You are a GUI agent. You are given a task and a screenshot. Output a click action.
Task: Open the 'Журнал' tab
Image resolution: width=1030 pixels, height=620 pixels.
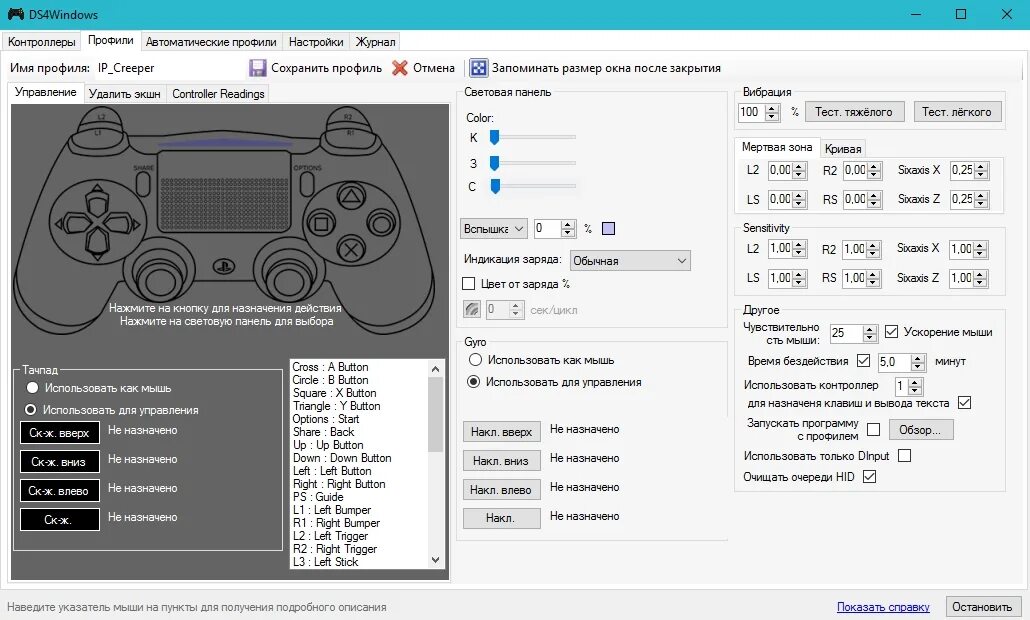(x=375, y=42)
